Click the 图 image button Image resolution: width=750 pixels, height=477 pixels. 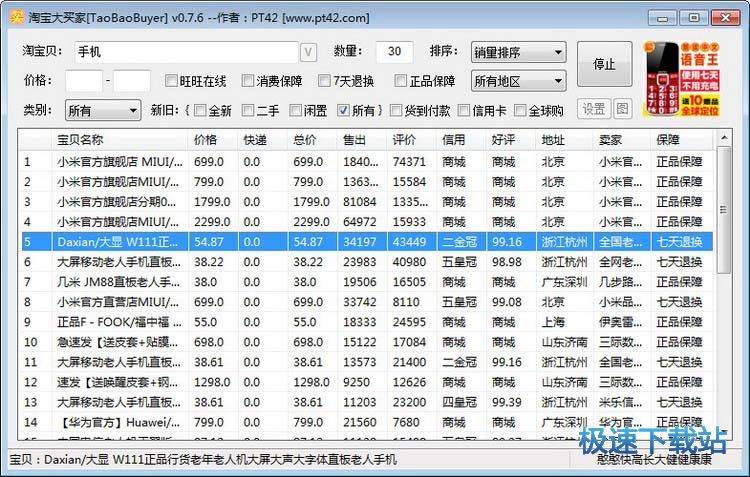(x=622, y=109)
